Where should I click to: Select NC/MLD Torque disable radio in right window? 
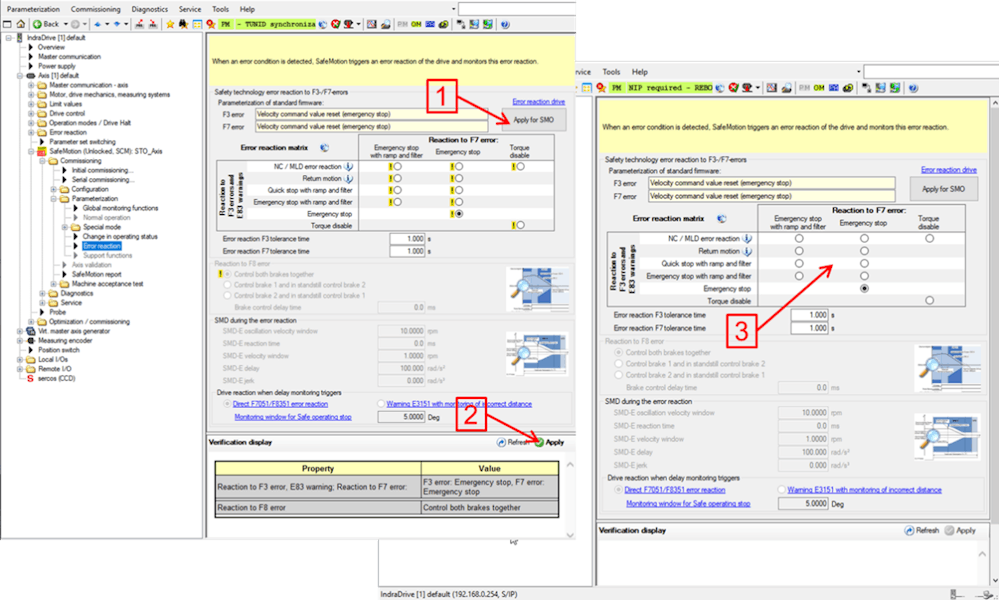pos(930,238)
